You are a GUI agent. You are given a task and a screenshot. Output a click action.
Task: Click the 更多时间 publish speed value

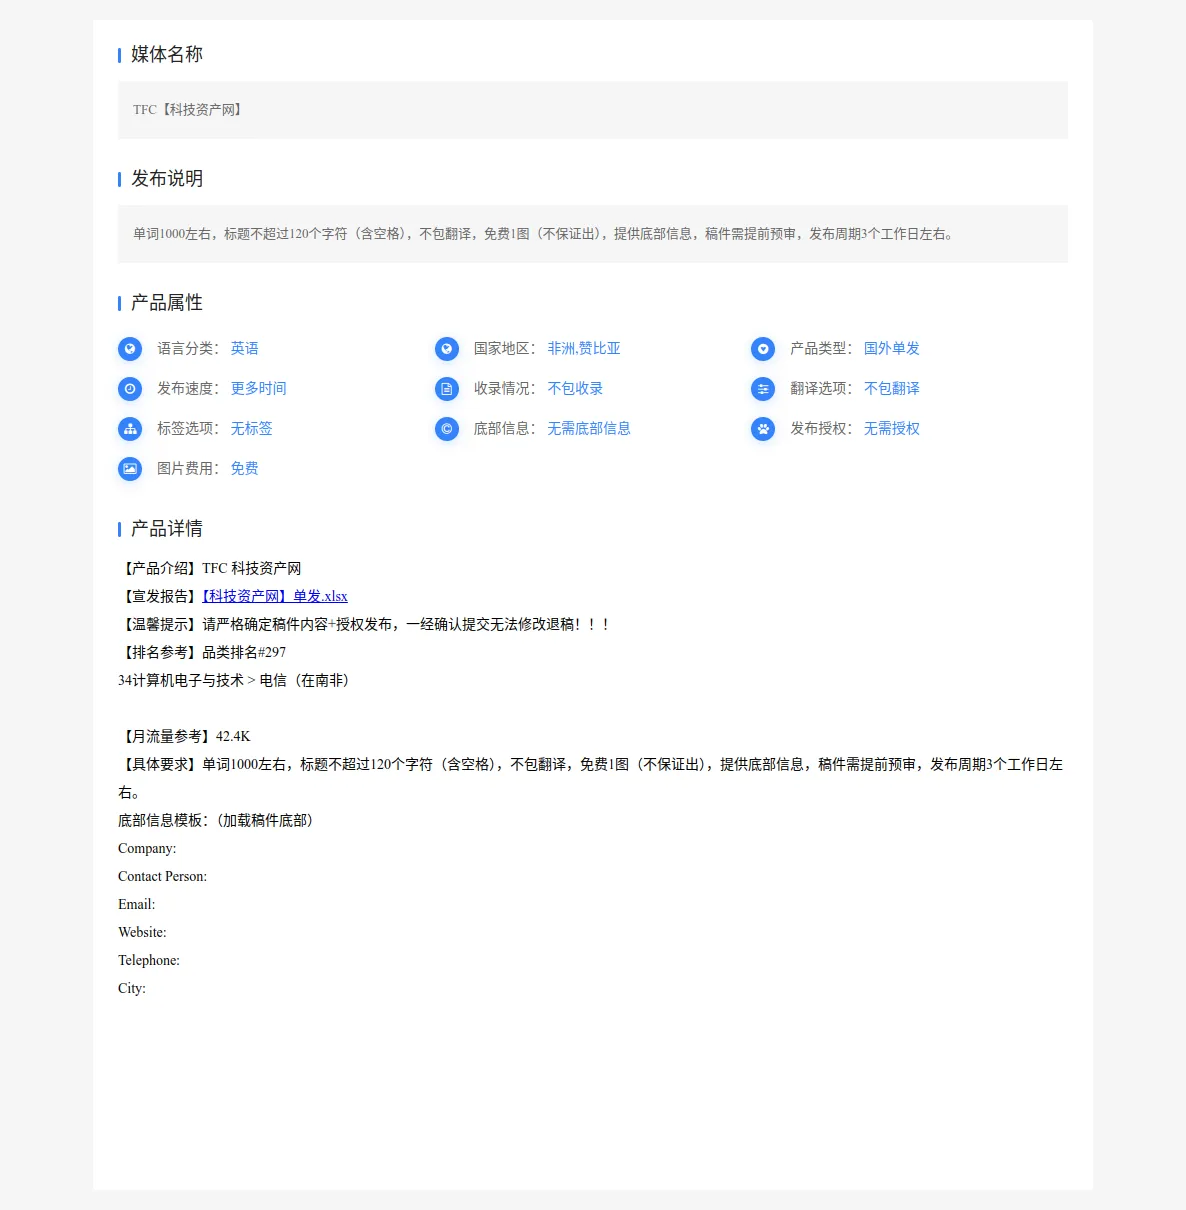(x=259, y=388)
